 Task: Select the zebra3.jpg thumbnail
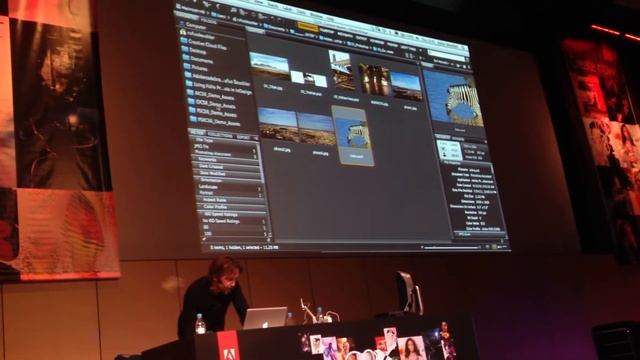point(318,130)
